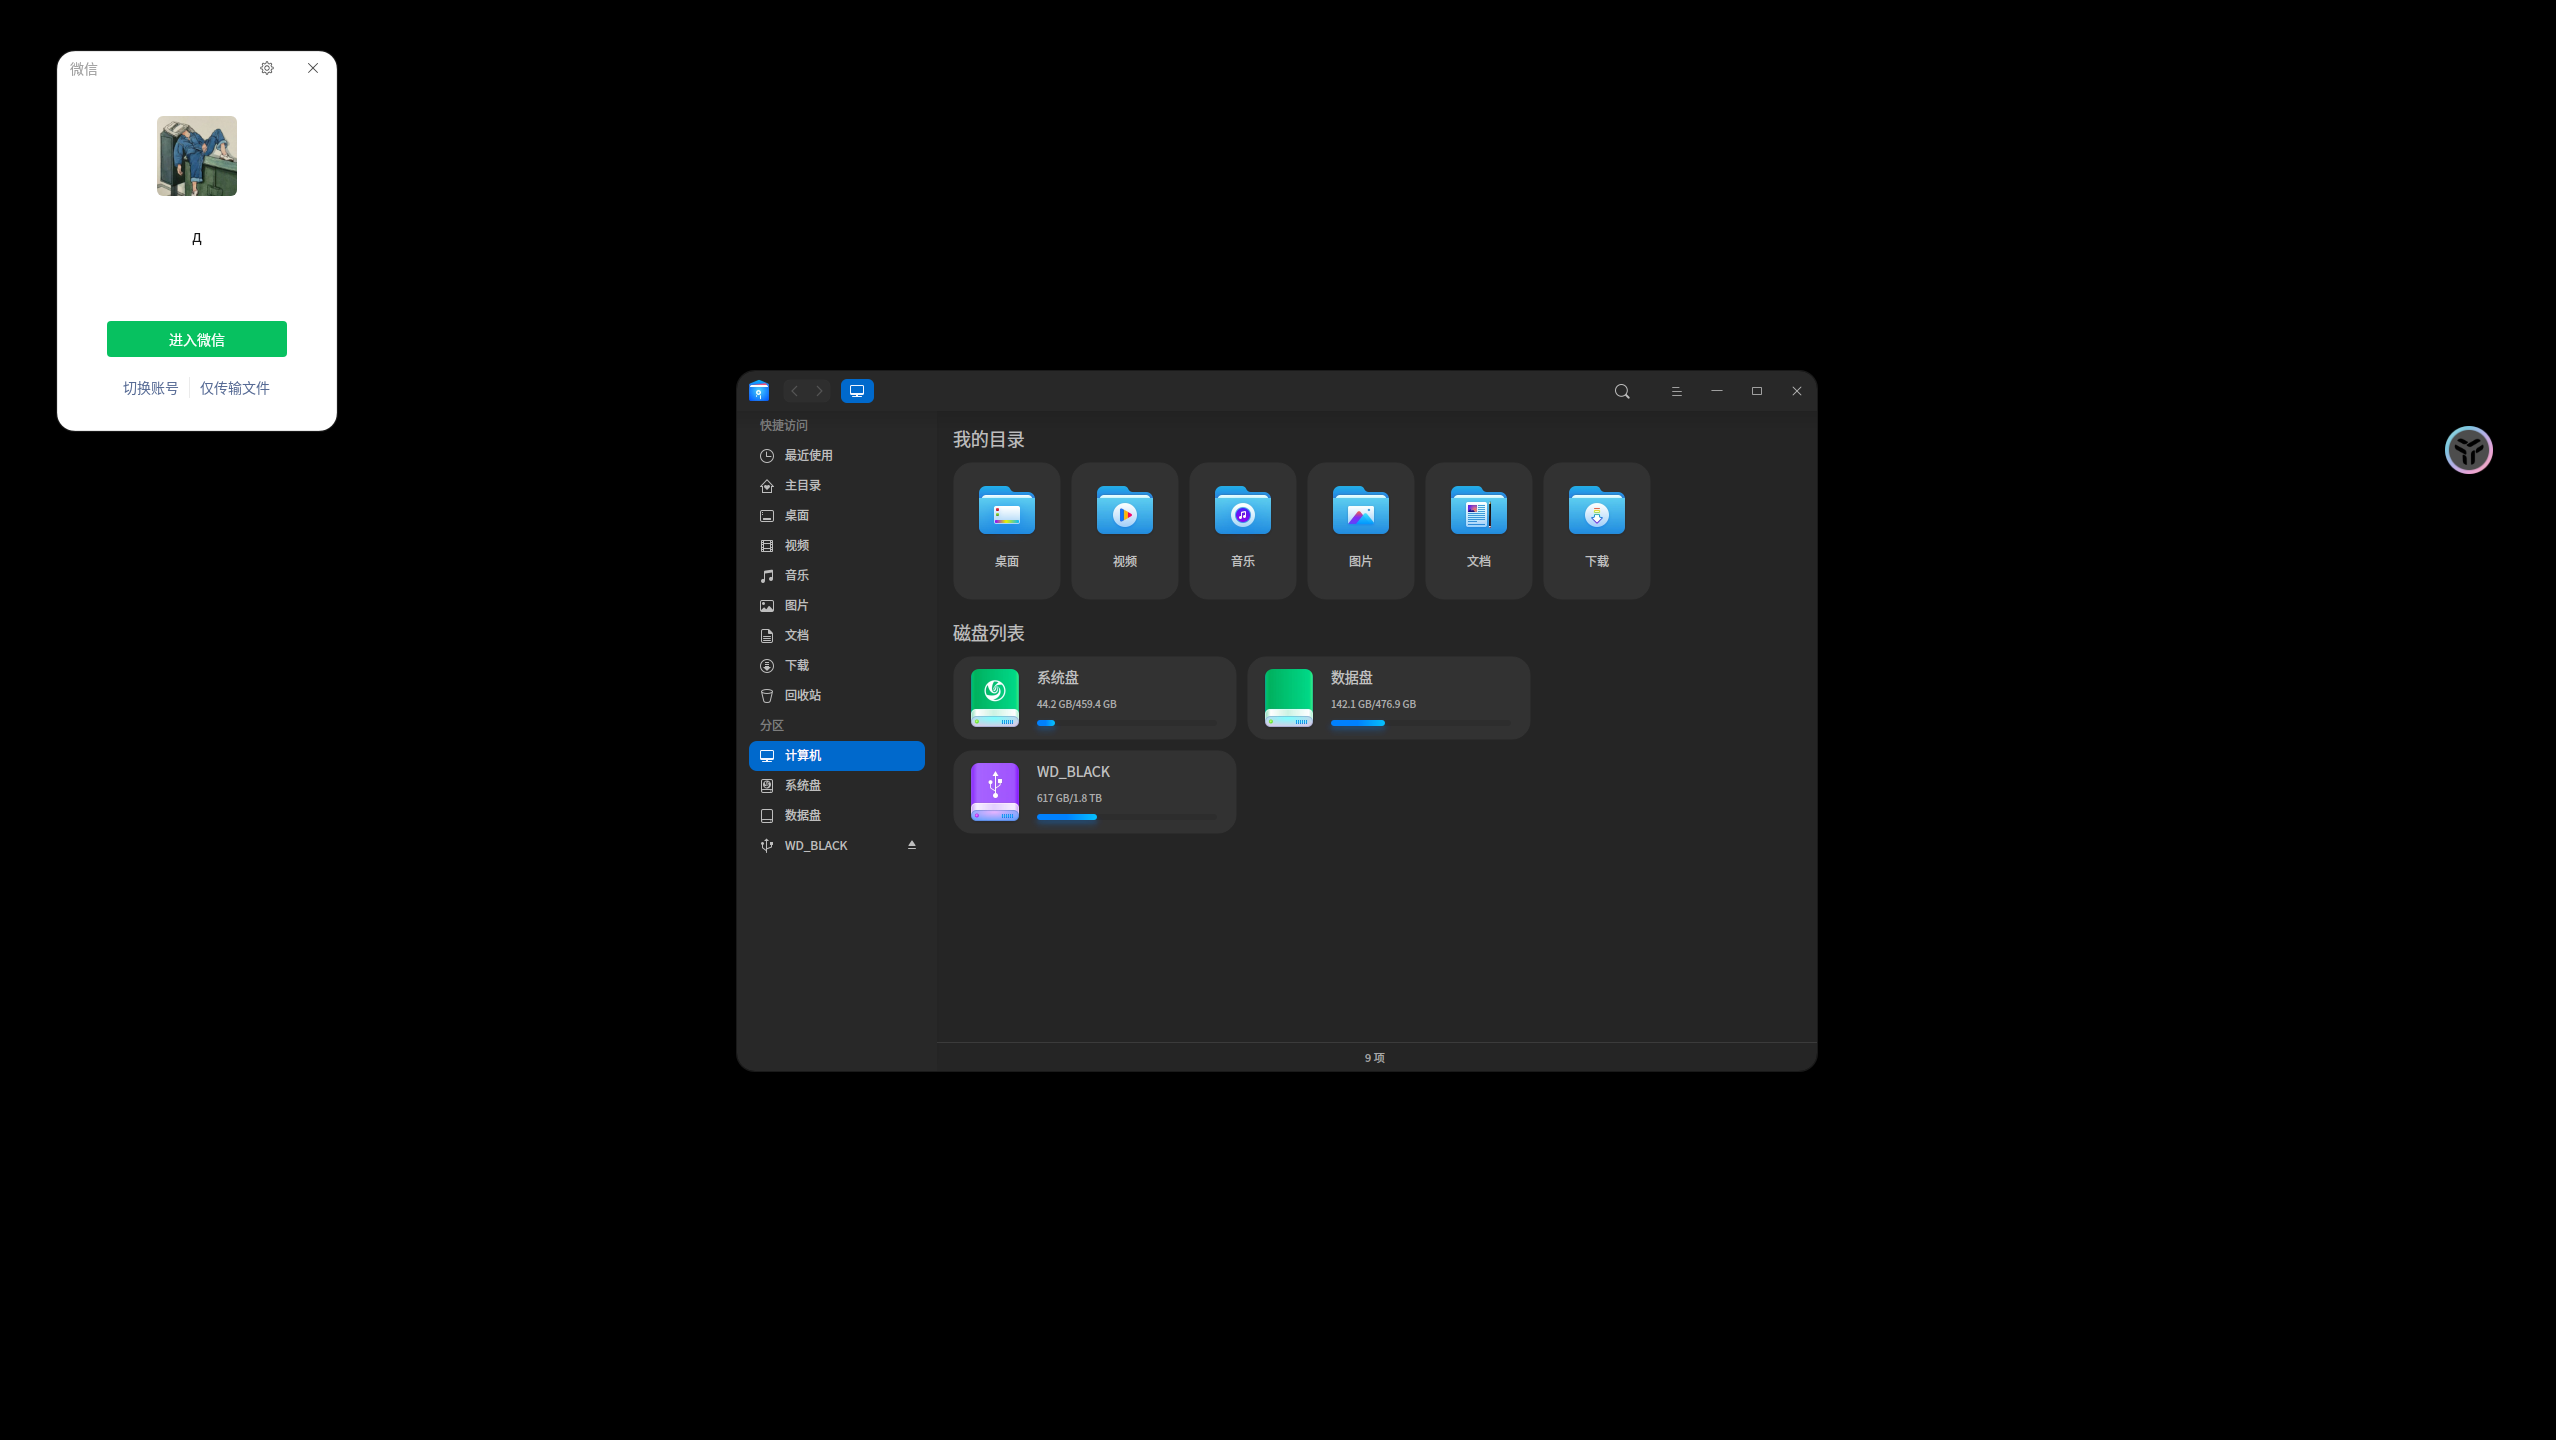Click the 仅传输文件 link

pyautogui.click(x=234, y=388)
